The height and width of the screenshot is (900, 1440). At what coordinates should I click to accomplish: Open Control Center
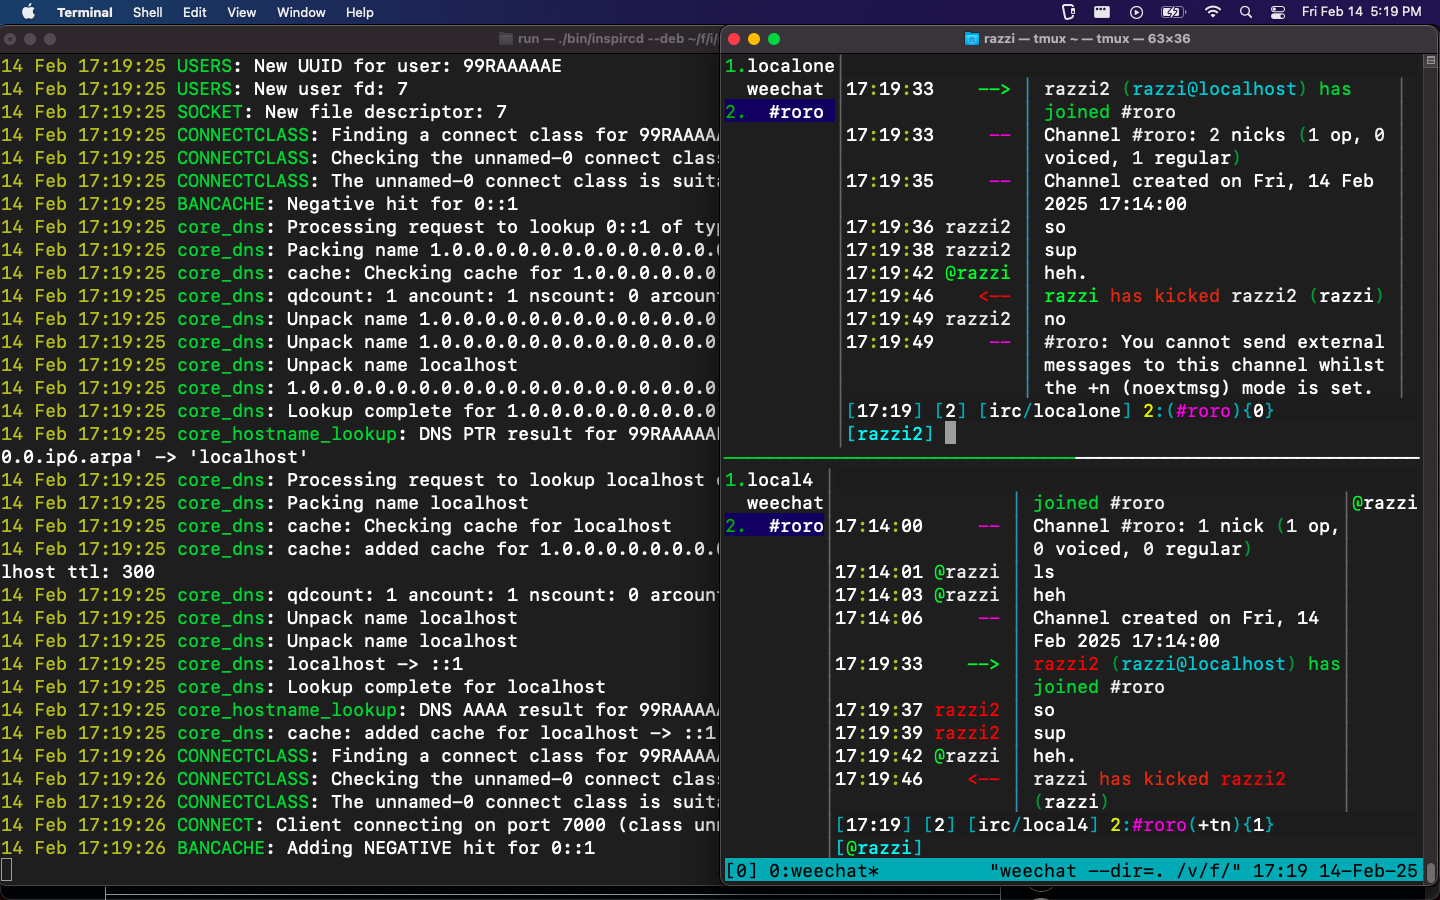pos(1278,12)
